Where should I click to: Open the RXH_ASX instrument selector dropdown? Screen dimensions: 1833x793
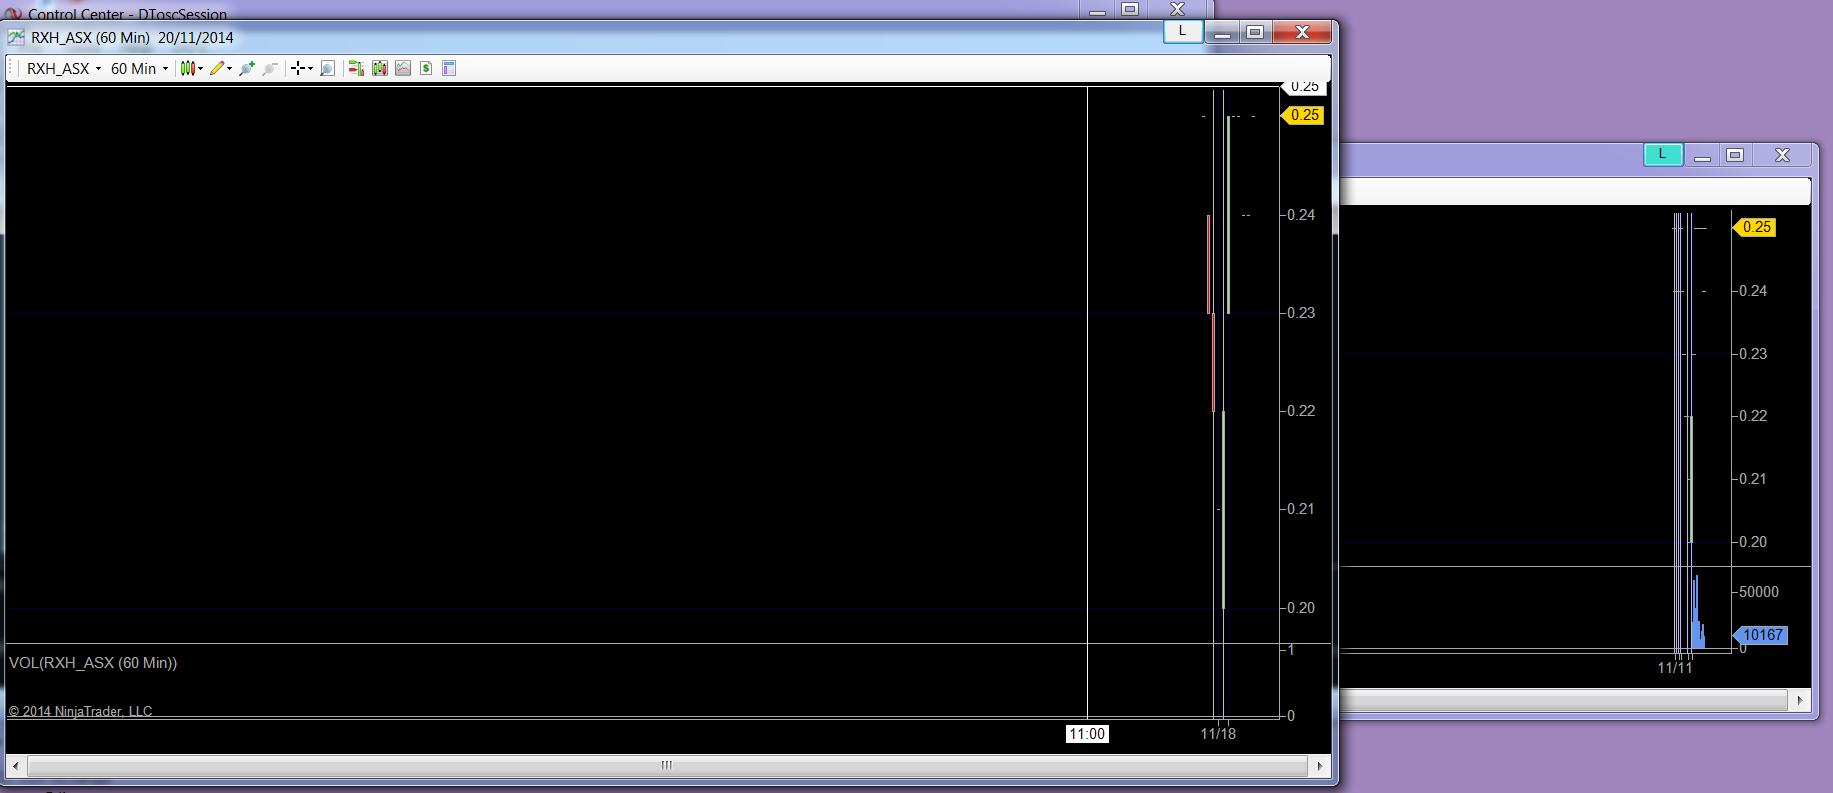(x=64, y=68)
